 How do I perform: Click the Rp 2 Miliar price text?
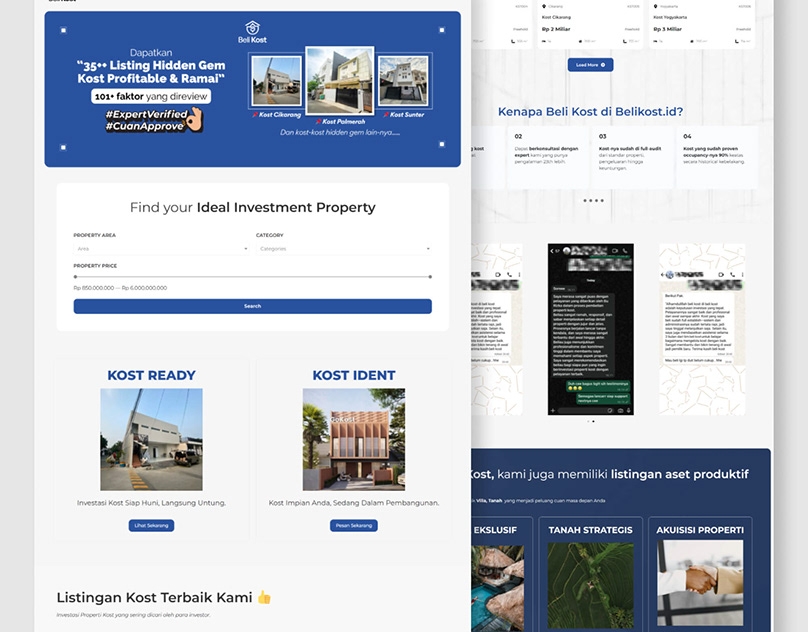tap(556, 29)
